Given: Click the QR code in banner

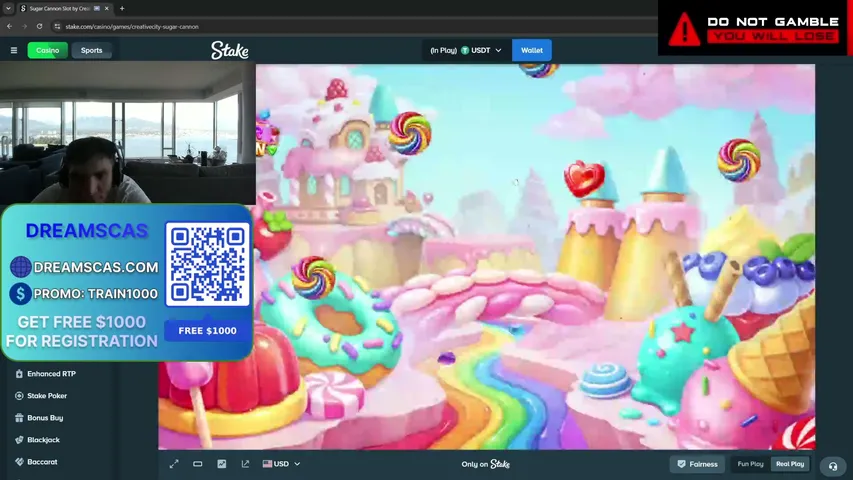Looking at the screenshot, I should [x=207, y=264].
